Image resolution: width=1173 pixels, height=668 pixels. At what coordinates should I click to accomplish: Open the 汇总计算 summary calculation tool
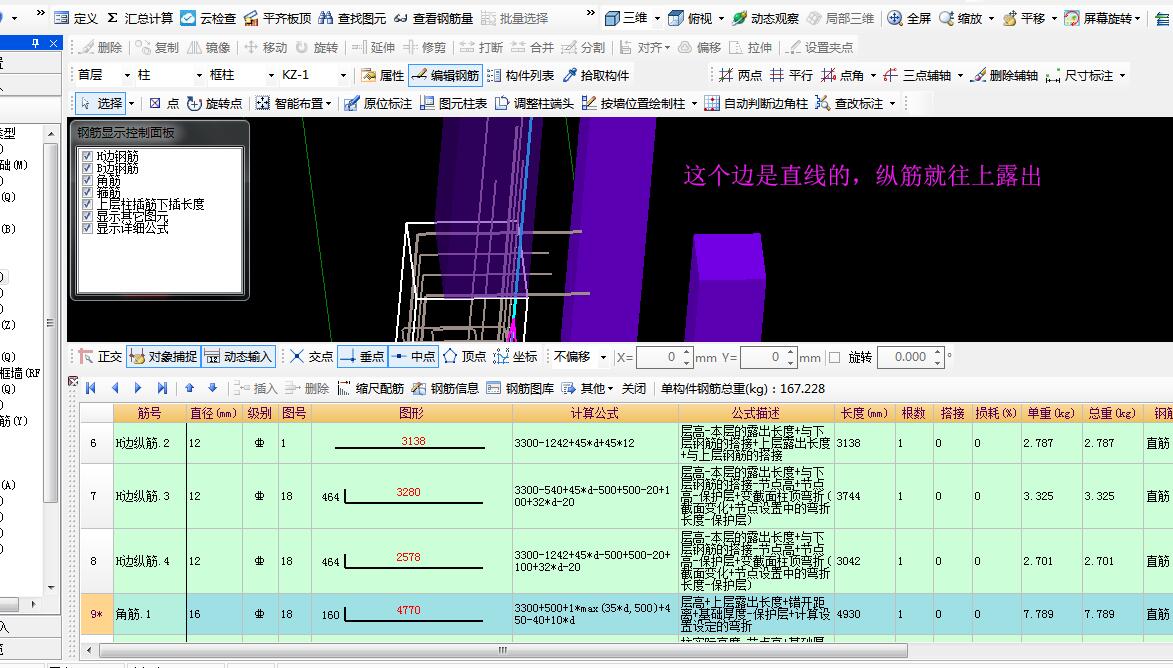[140, 18]
